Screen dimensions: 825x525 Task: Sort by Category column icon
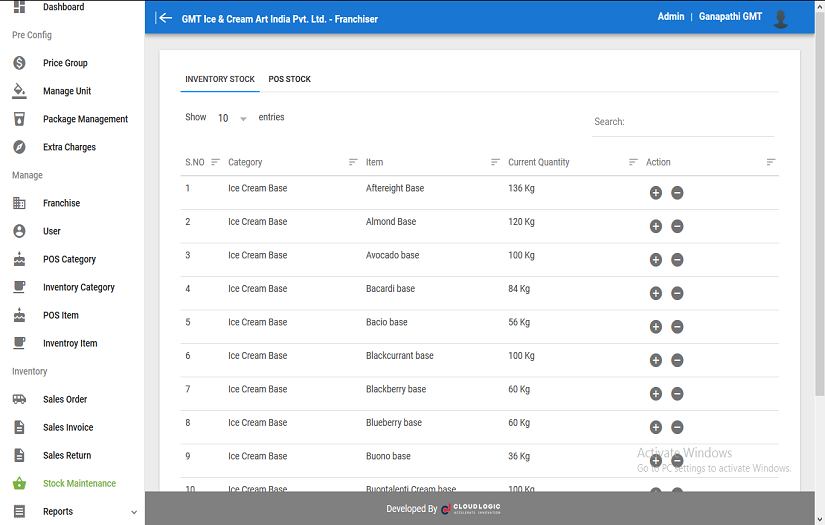(x=353, y=162)
